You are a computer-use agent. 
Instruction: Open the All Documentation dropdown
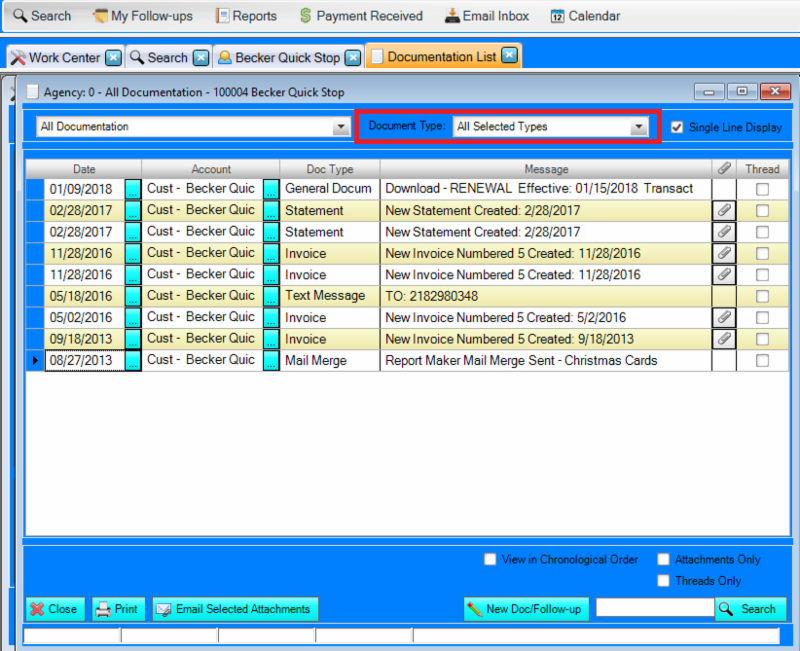pos(340,127)
